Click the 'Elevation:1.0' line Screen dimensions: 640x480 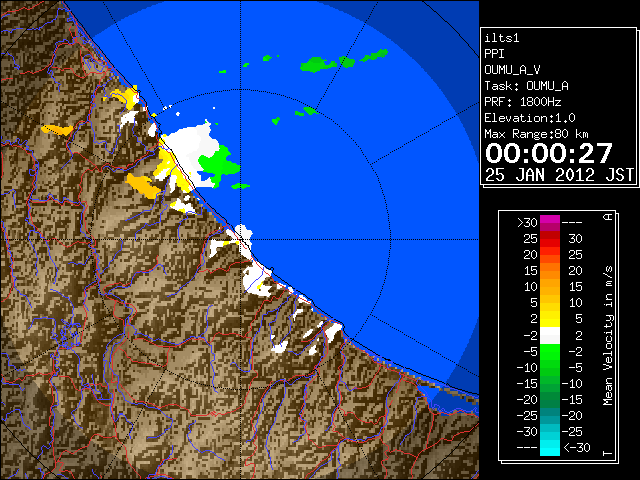[x=530, y=118]
